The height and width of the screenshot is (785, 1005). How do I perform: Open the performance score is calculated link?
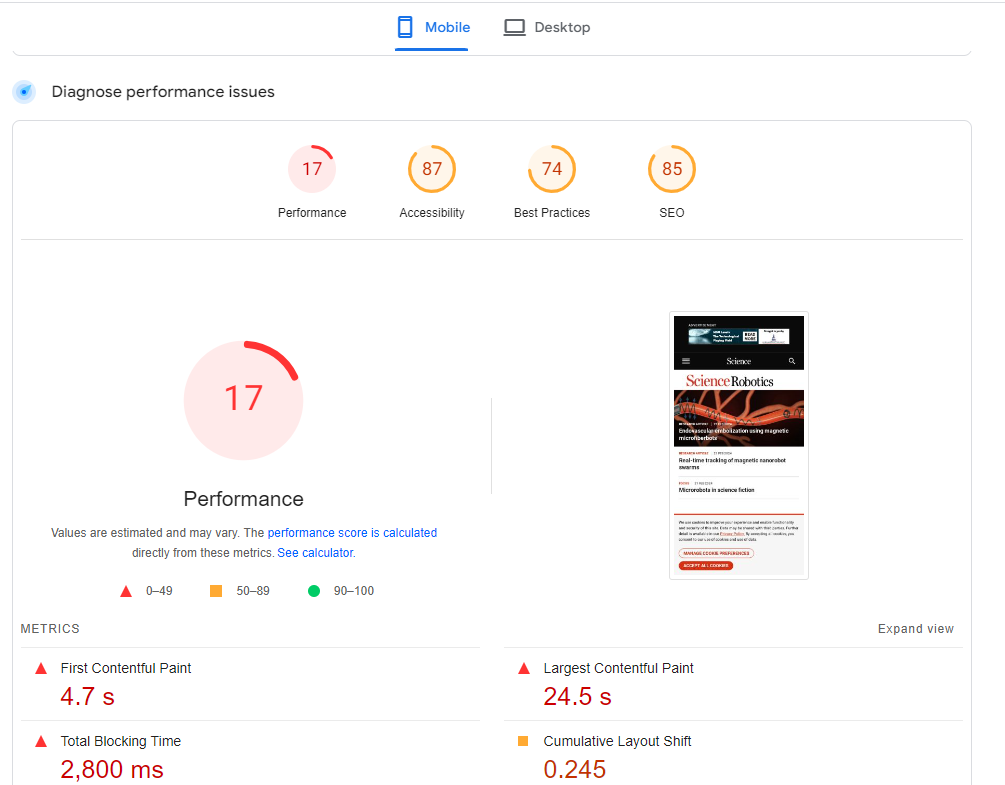[351, 532]
